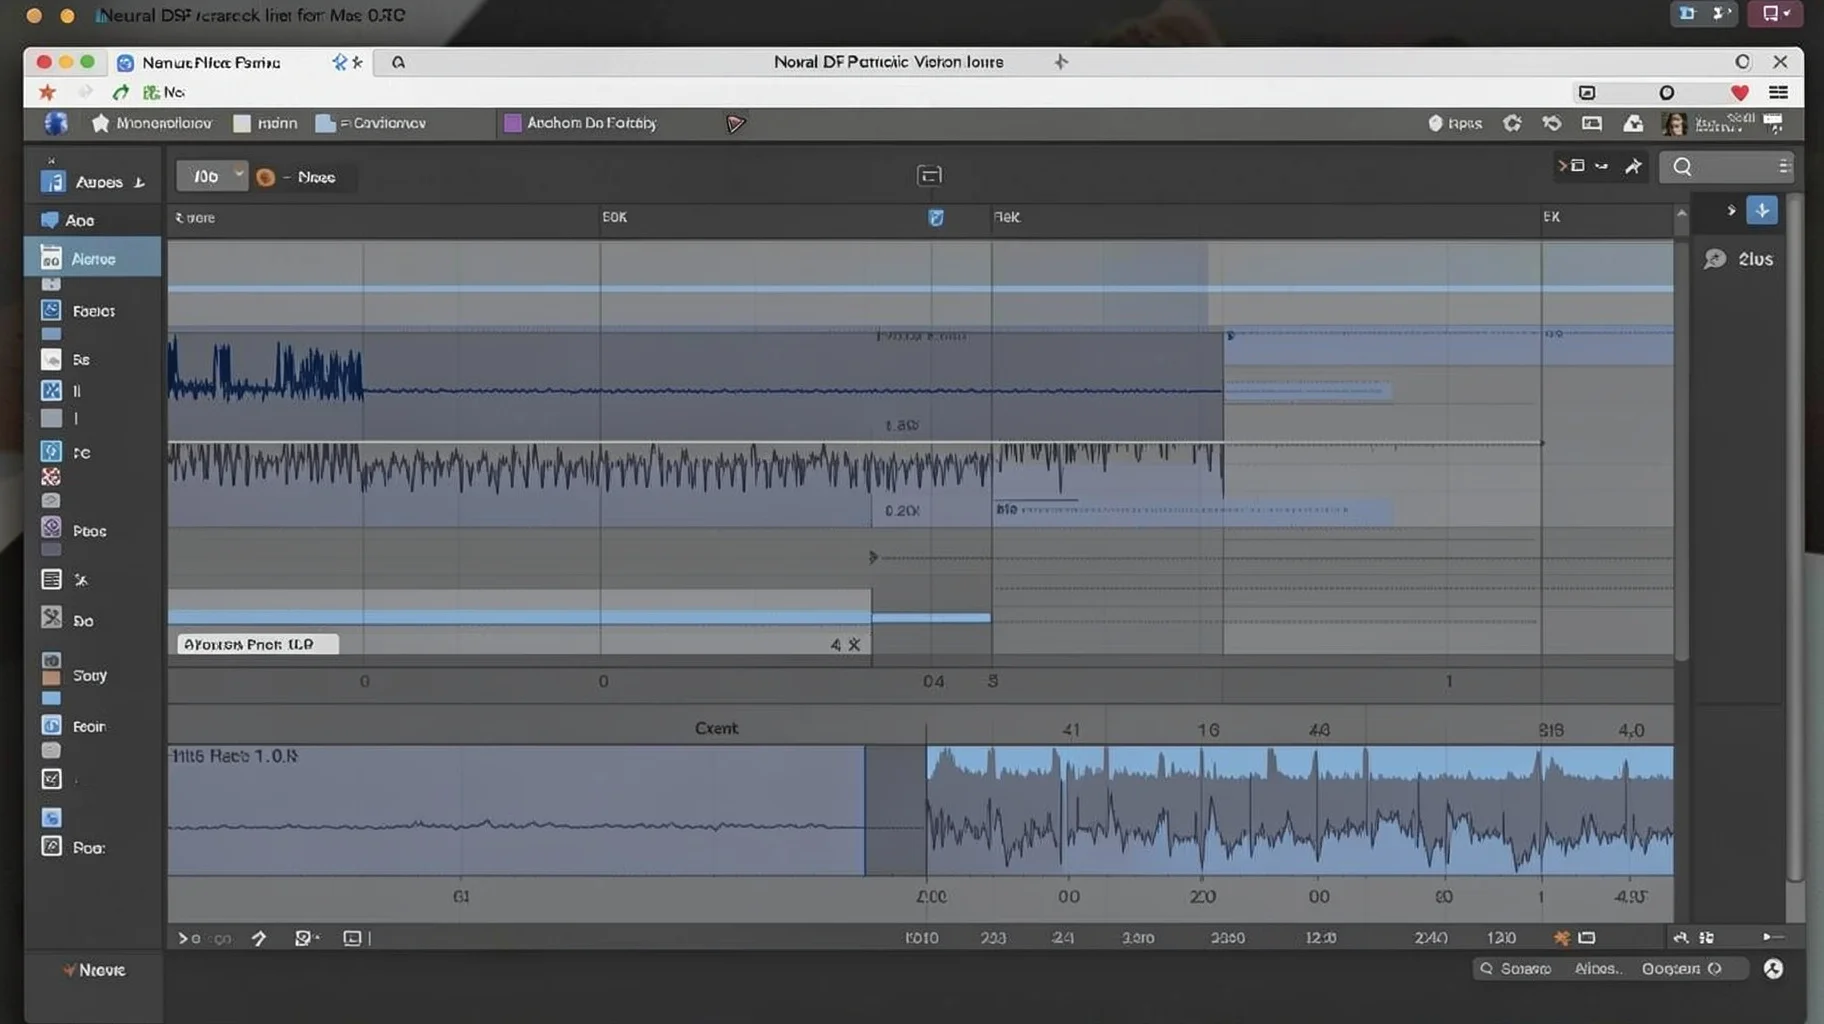Click the Somero search button in status bar
Viewport: 1824px width, 1024px height.
coord(1515,969)
